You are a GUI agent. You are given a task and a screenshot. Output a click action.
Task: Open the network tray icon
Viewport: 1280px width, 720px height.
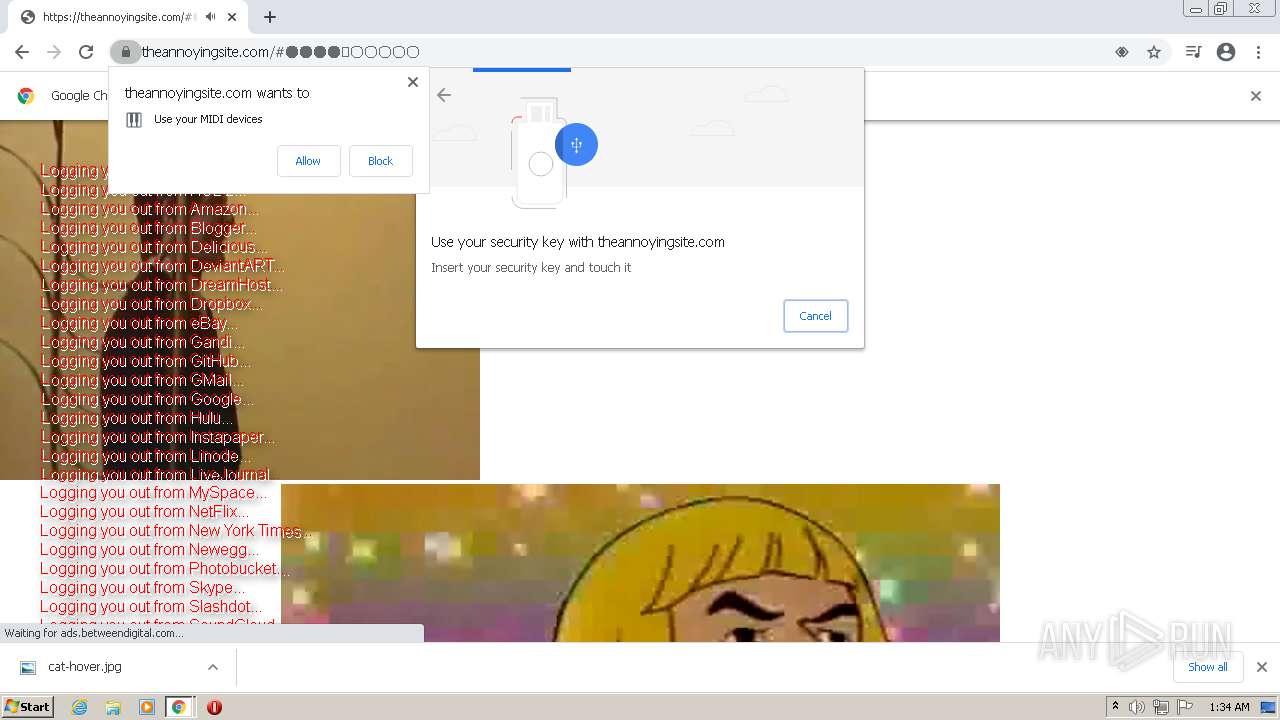[x=1161, y=707]
